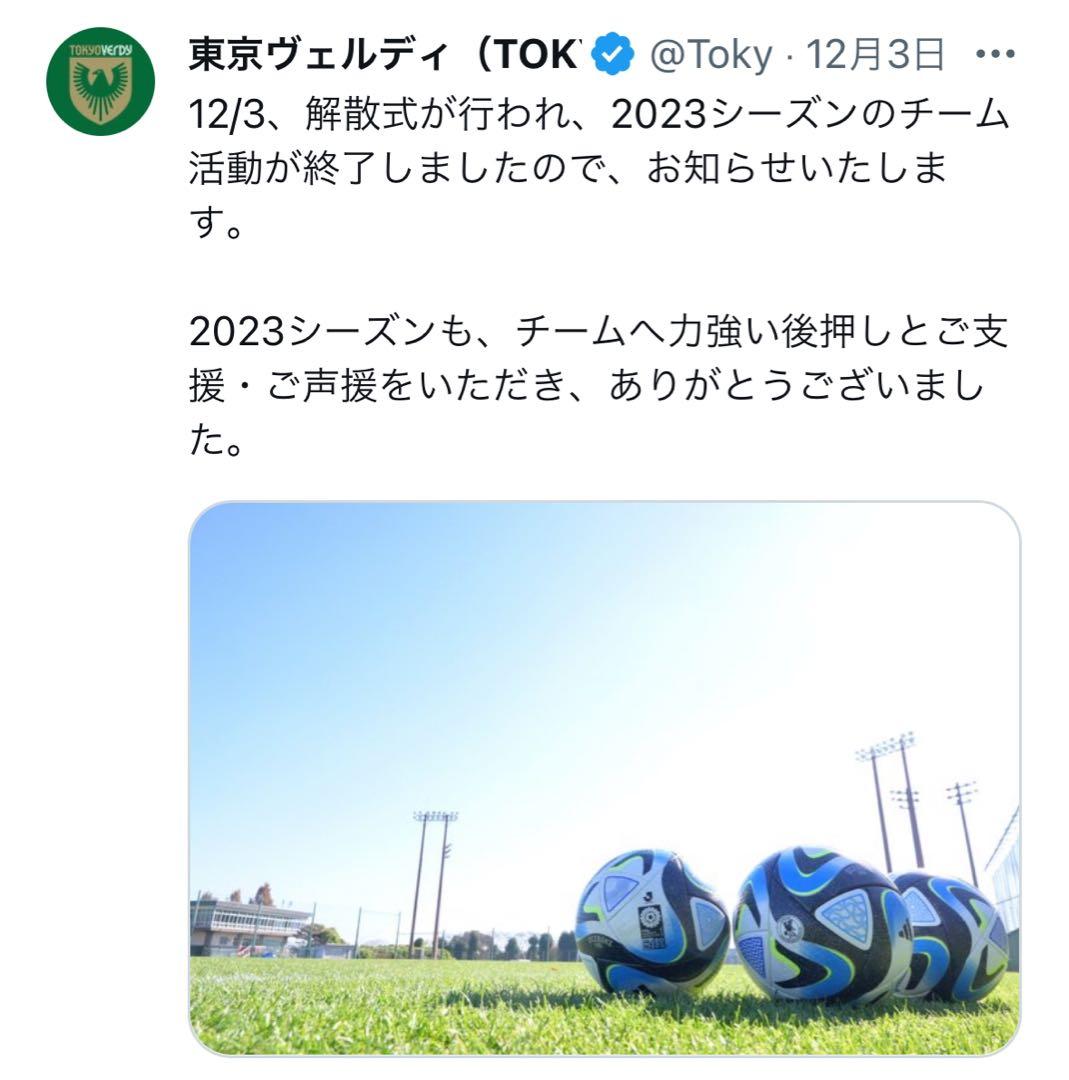Open the @Toky account handle
The image size is (1069, 1080).
tap(711, 56)
